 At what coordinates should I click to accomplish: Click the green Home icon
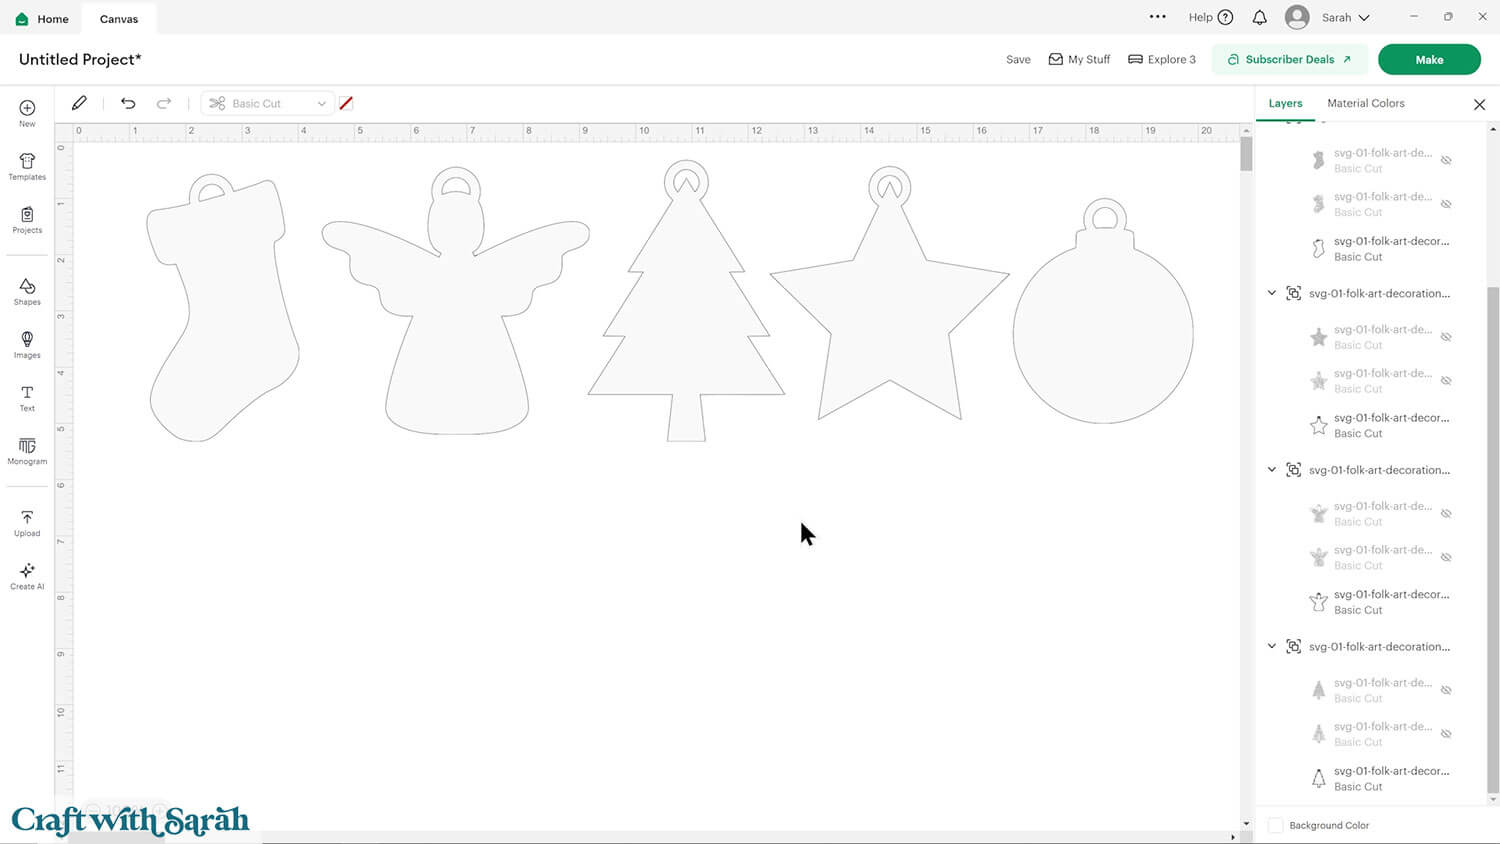click(x=22, y=19)
